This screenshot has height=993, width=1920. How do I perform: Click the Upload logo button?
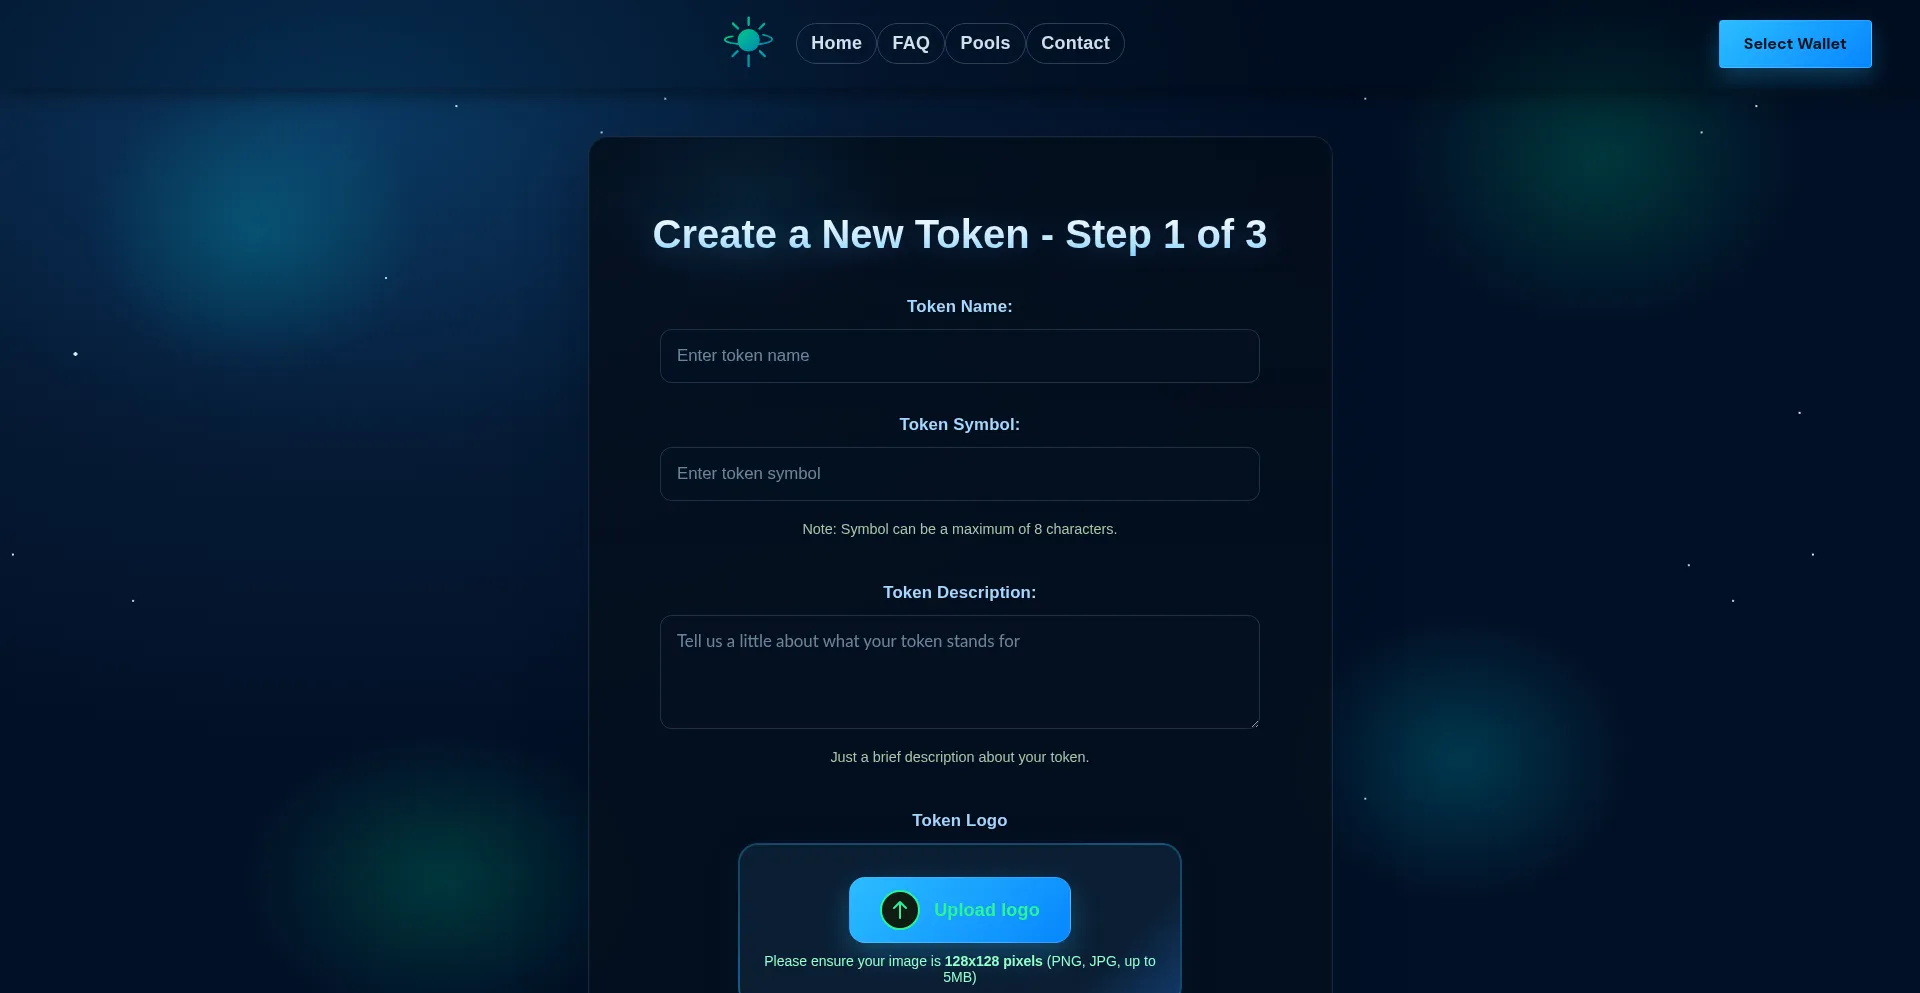960,910
